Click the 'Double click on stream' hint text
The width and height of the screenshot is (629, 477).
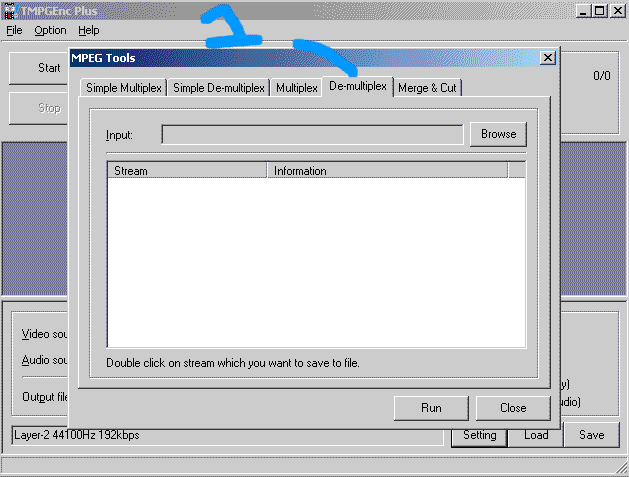click(233, 363)
